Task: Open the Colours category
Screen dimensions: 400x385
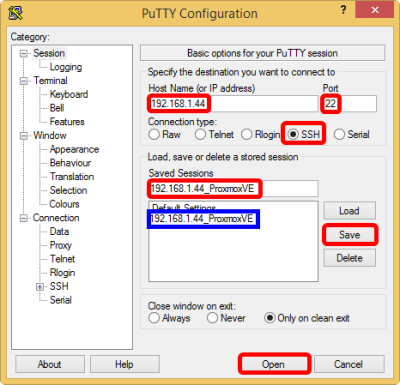Action: (x=64, y=204)
